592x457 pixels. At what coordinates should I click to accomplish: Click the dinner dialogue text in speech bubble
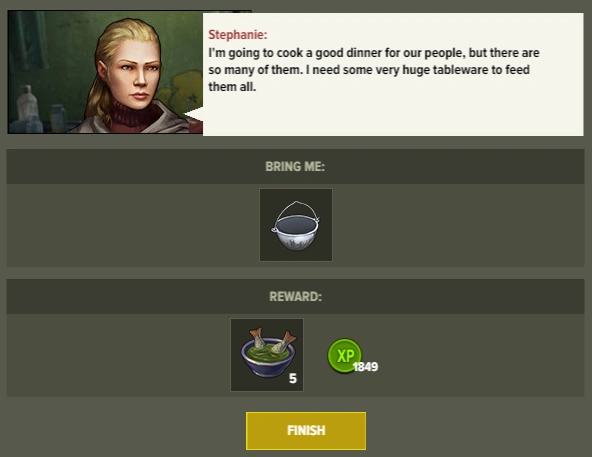(x=373, y=69)
